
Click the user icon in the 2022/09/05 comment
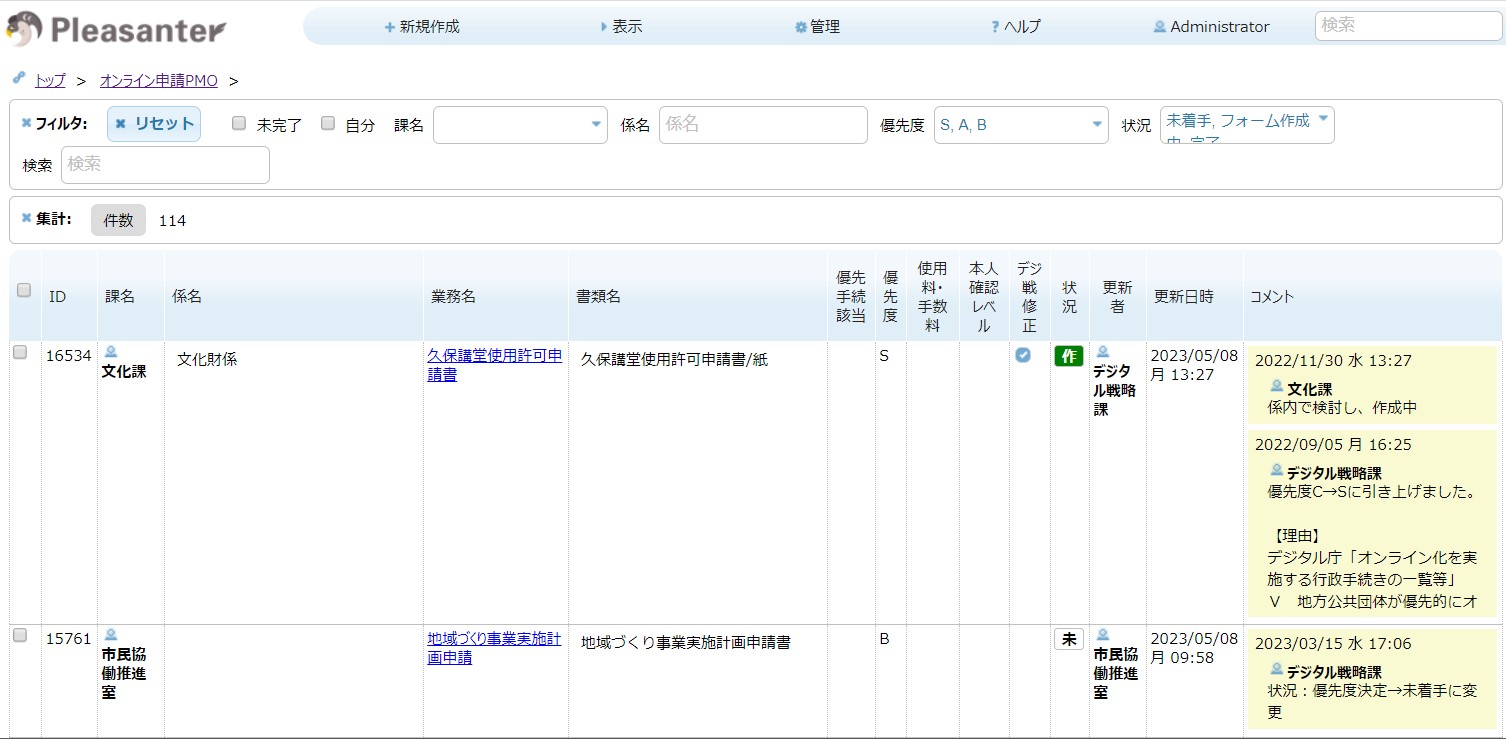(x=1277, y=470)
